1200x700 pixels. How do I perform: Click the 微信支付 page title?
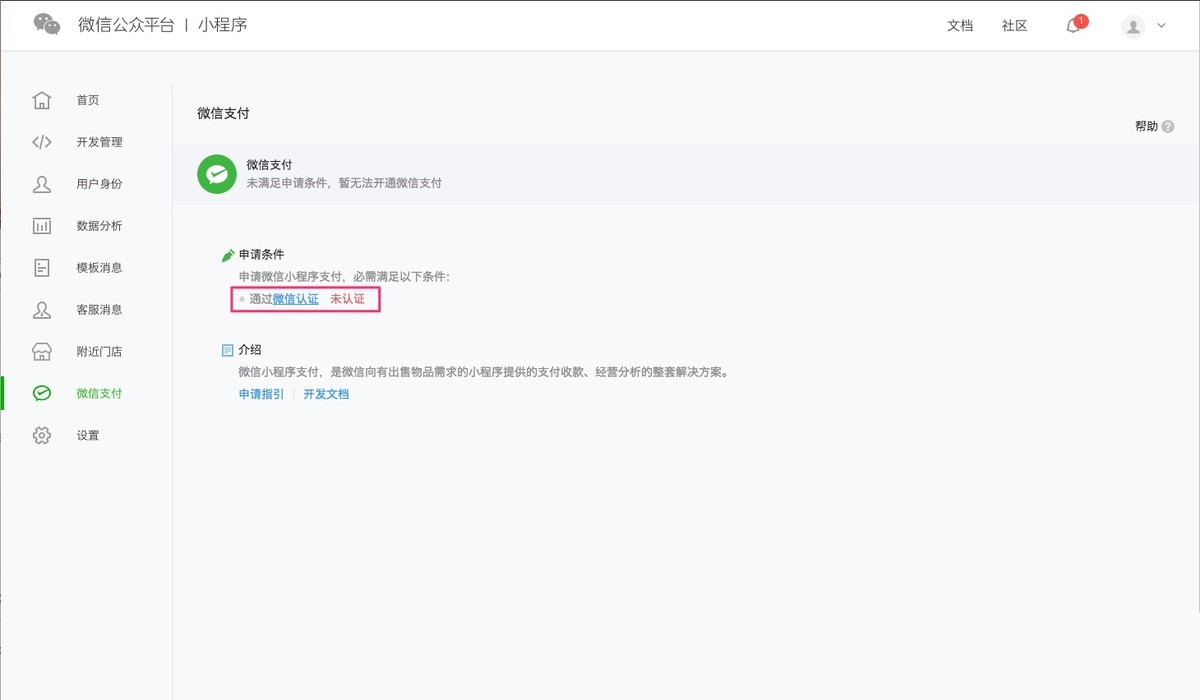[x=223, y=114]
